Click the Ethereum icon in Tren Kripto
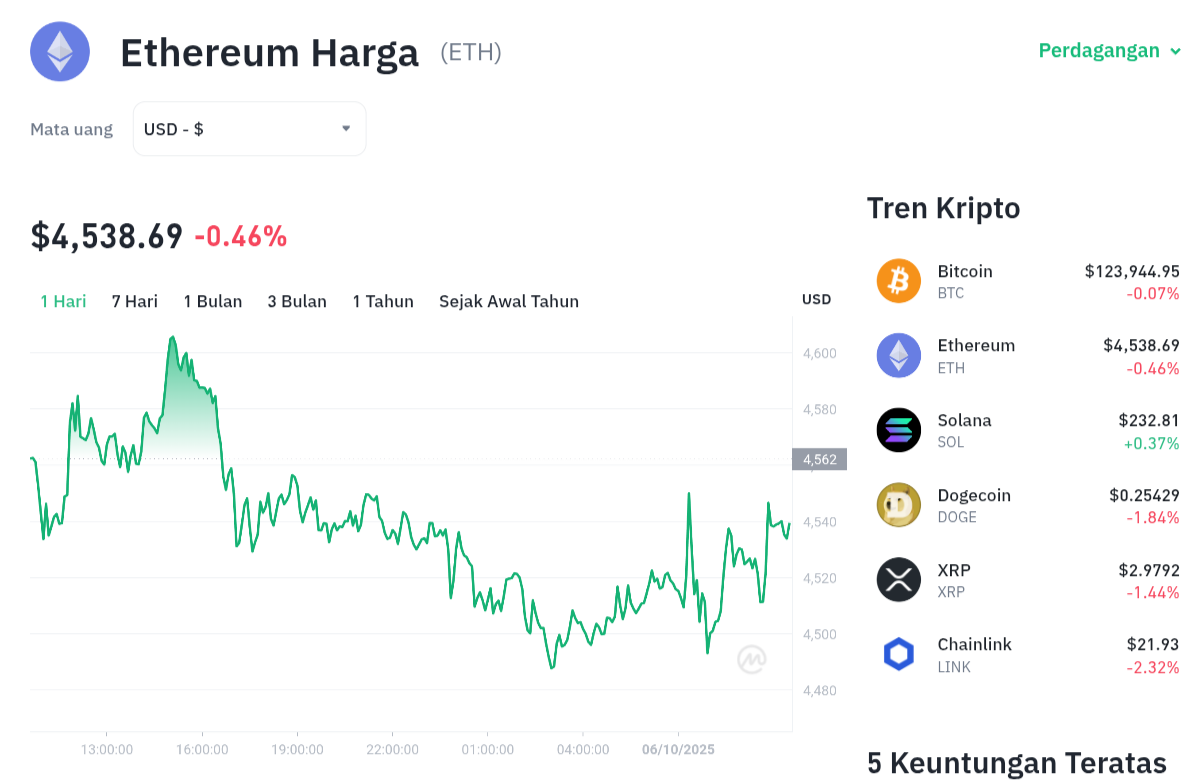This screenshot has width=1204, height=783. pyautogui.click(x=898, y=355)
